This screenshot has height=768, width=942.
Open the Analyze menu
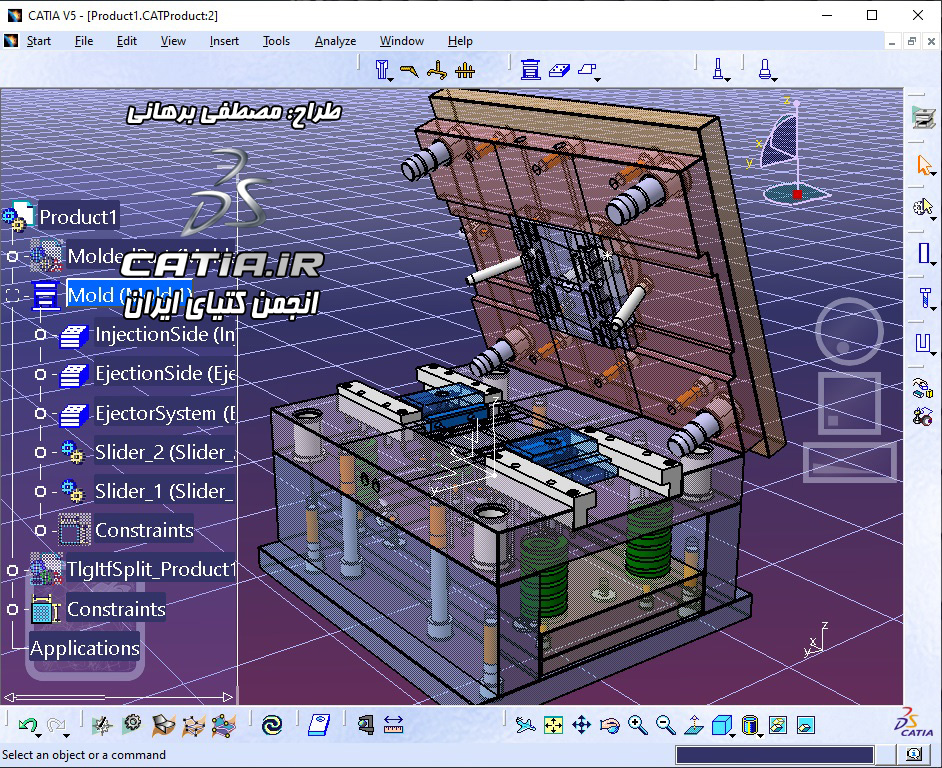(x=335, y=41)
